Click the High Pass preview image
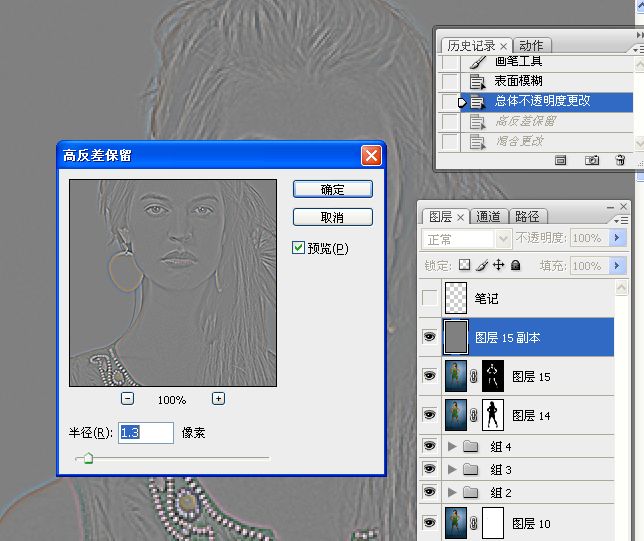This screenshot has height=541, width=644. click(x=173, y=283)
